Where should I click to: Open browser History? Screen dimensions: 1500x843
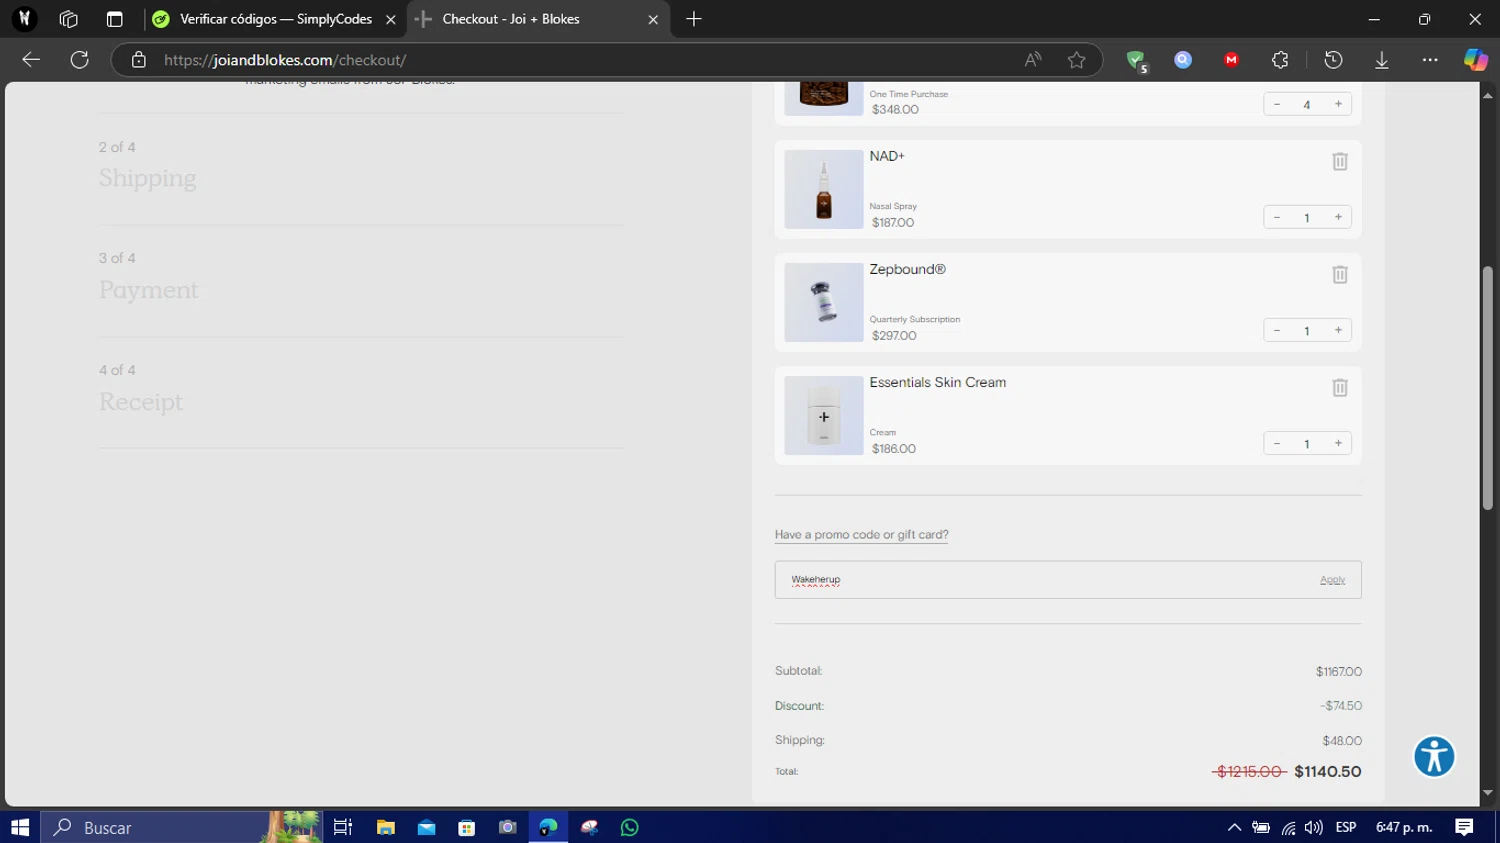pos(1333,60)
